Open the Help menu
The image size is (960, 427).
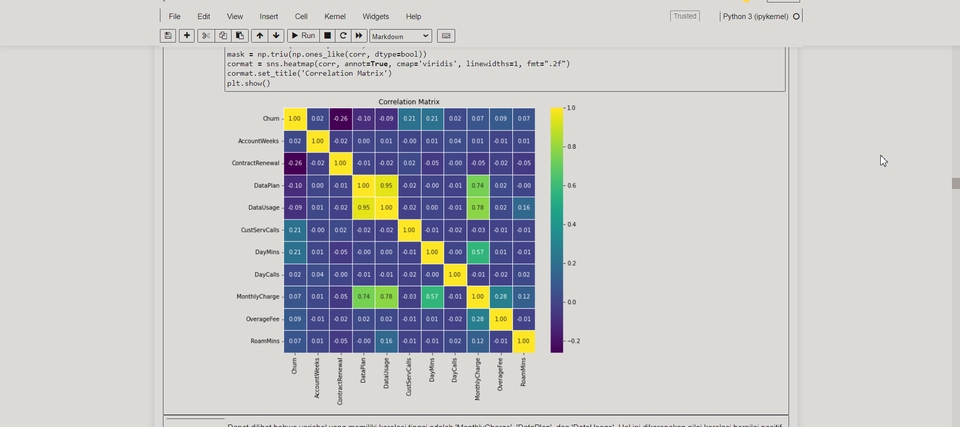click(x=413, y=17)
